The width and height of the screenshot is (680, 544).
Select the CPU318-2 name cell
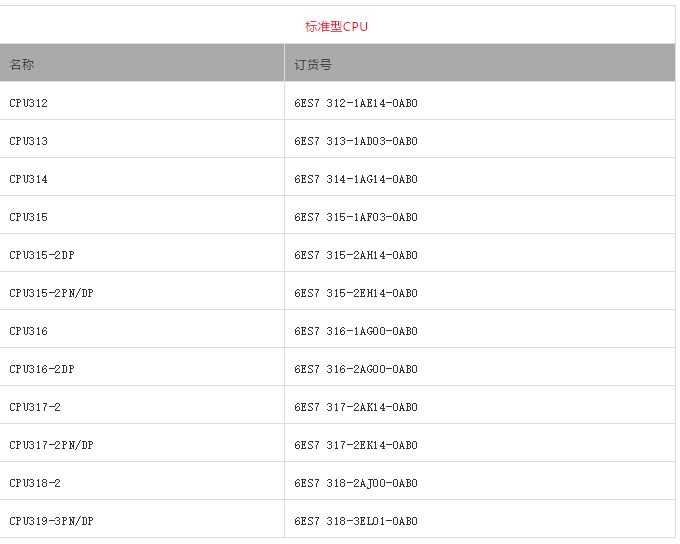[x=35, y=483]
